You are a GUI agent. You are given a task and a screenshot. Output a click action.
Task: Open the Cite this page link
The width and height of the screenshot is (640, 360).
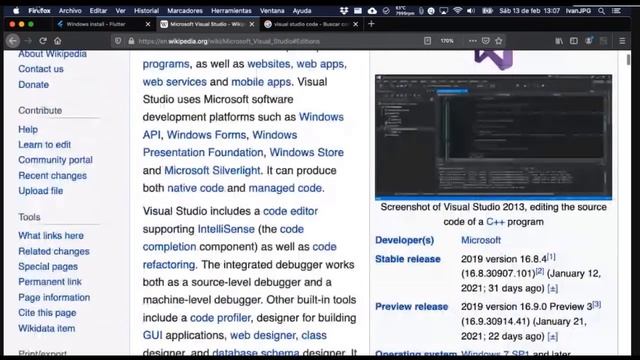click(x=47, y=313)
